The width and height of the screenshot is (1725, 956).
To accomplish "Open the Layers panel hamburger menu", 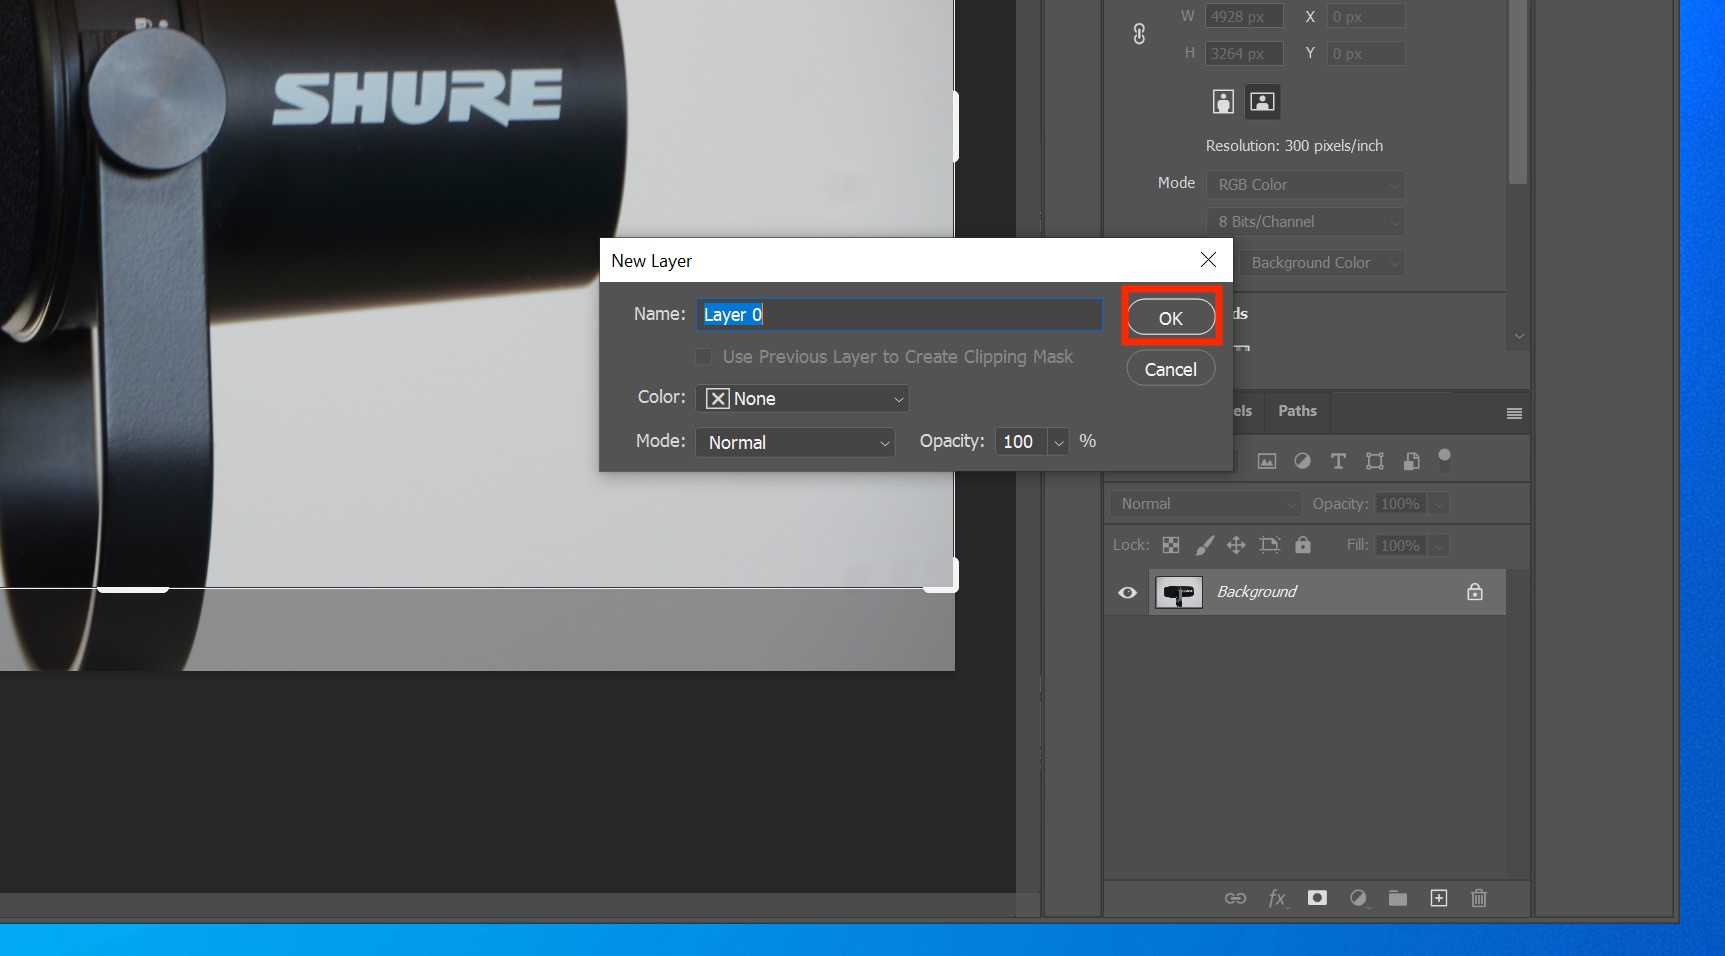I will 1514,413.
